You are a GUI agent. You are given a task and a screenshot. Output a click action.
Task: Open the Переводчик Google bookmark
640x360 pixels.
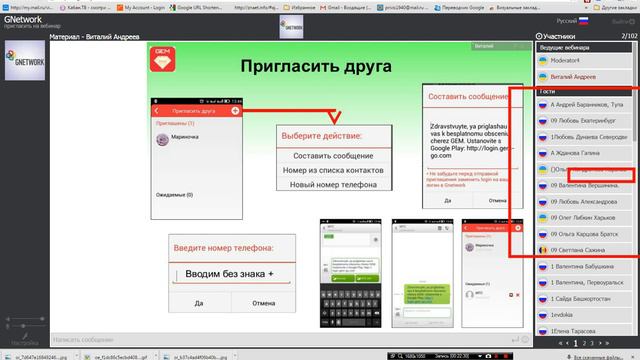460,7
